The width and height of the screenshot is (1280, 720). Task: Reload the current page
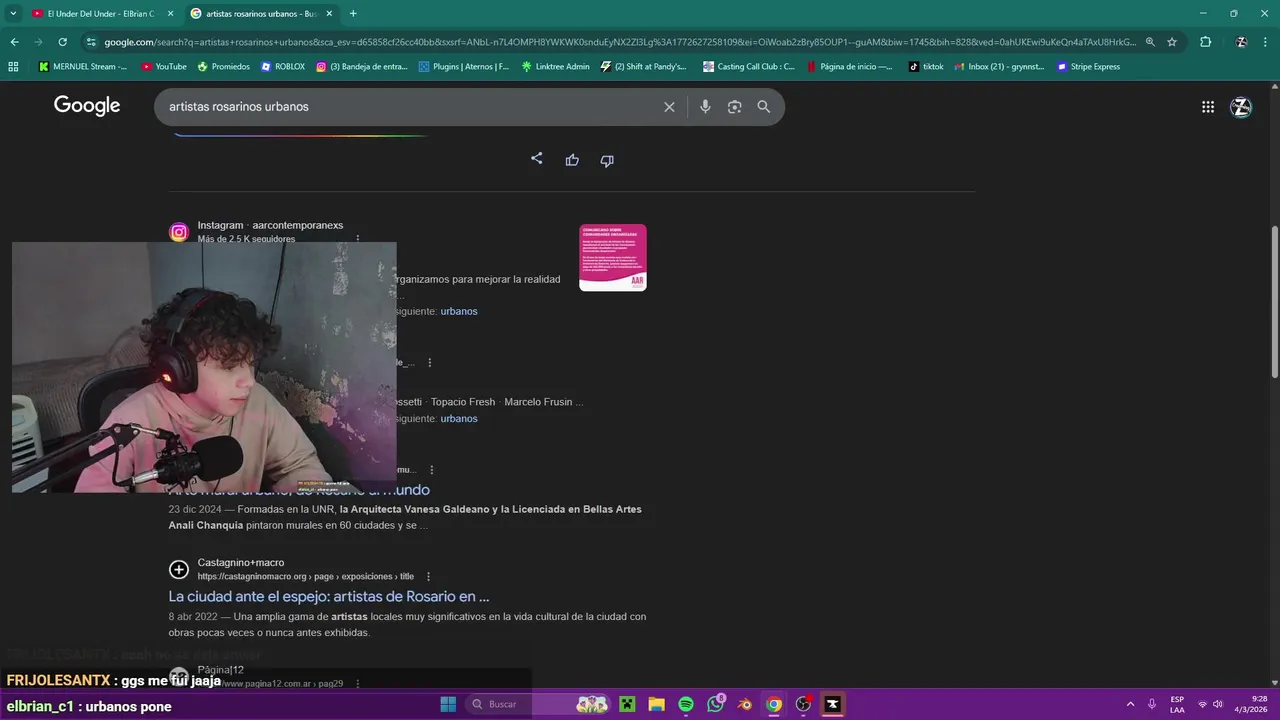pos(62,42)
